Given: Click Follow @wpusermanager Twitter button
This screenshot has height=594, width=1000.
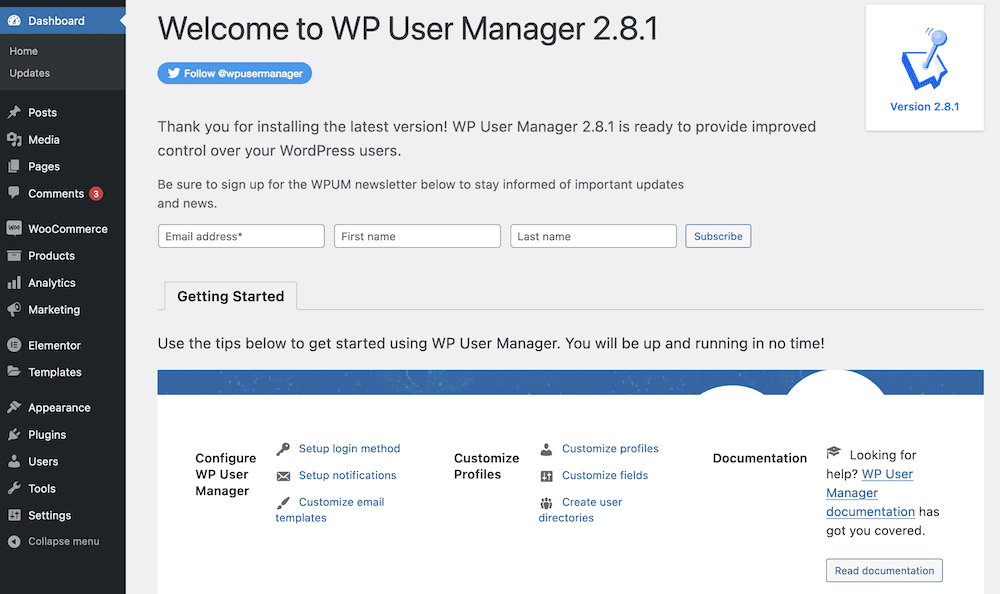Looking at the screenshot, I should tap(235, 73).
